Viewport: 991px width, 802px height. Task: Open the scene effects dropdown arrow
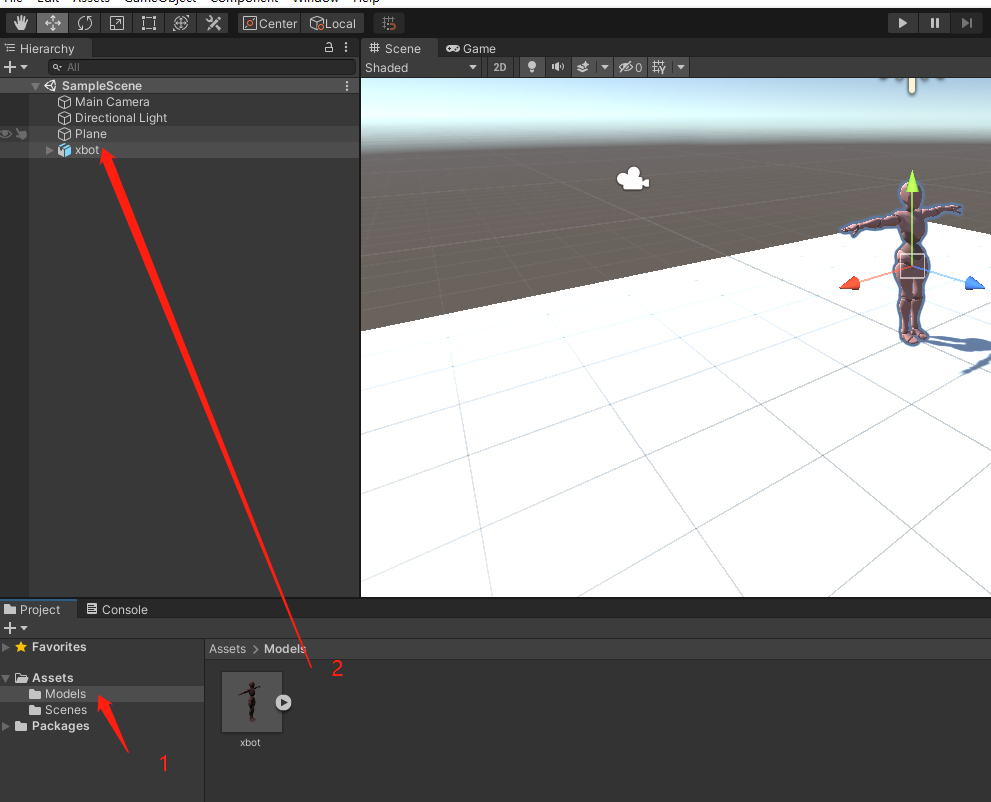tap(604, 68)
